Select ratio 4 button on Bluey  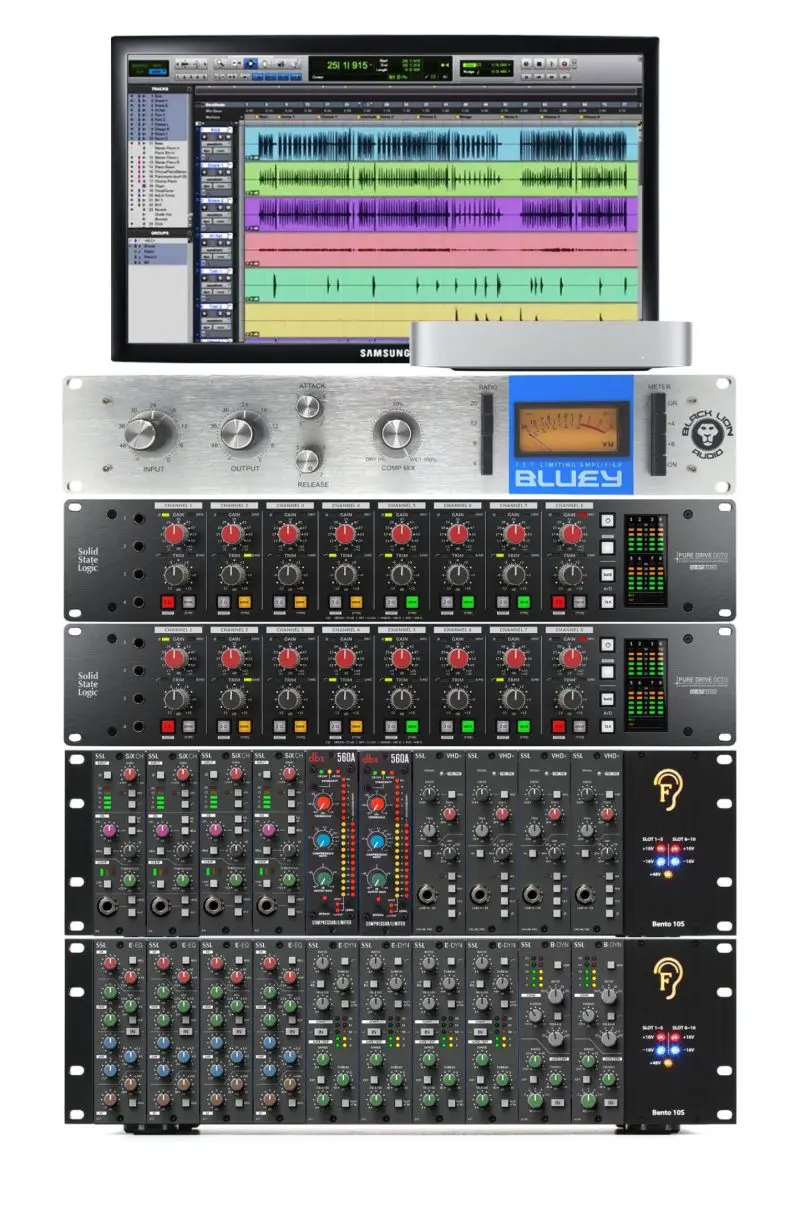tap(487, 464)
